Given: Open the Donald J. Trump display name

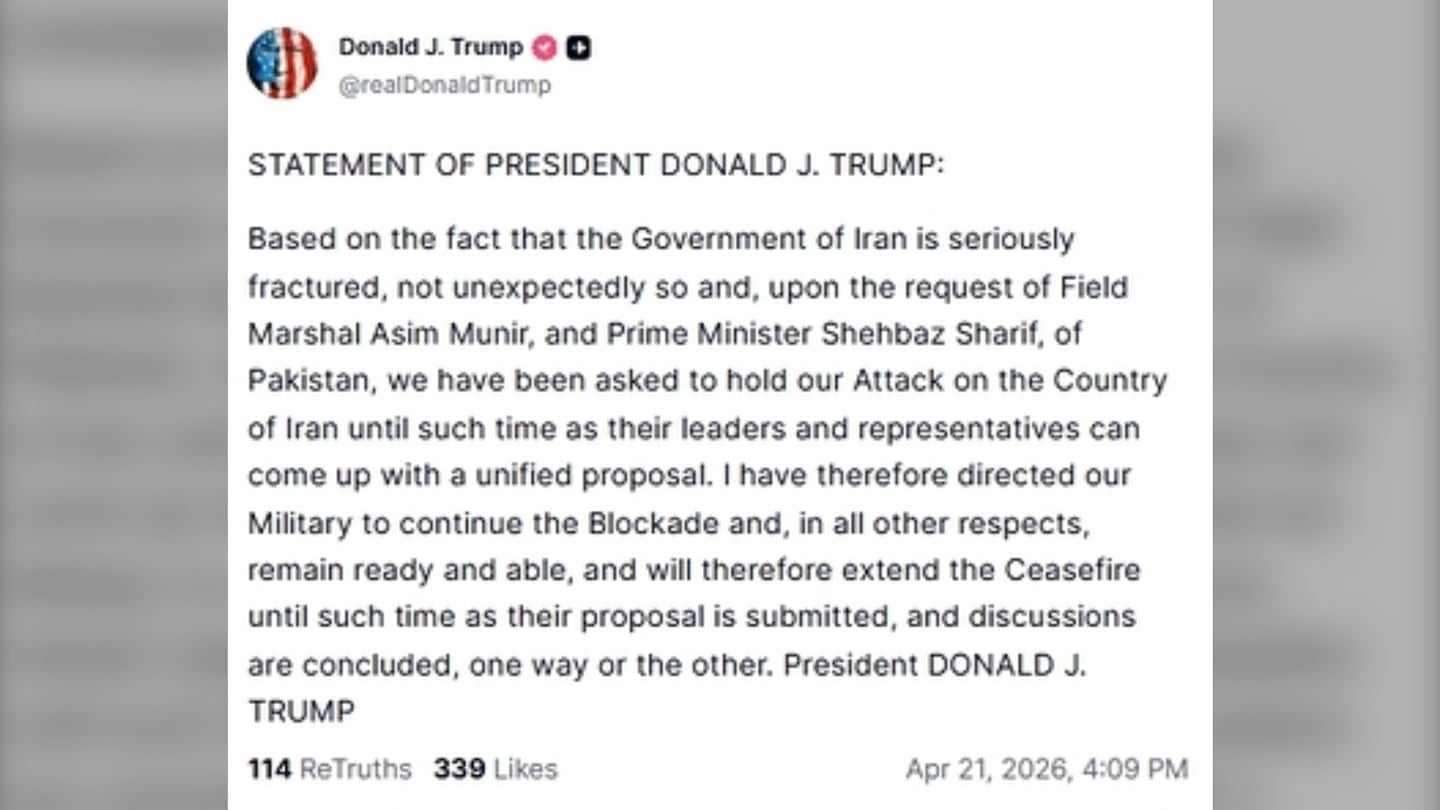Looking at the screenshot, I should 430,47.
